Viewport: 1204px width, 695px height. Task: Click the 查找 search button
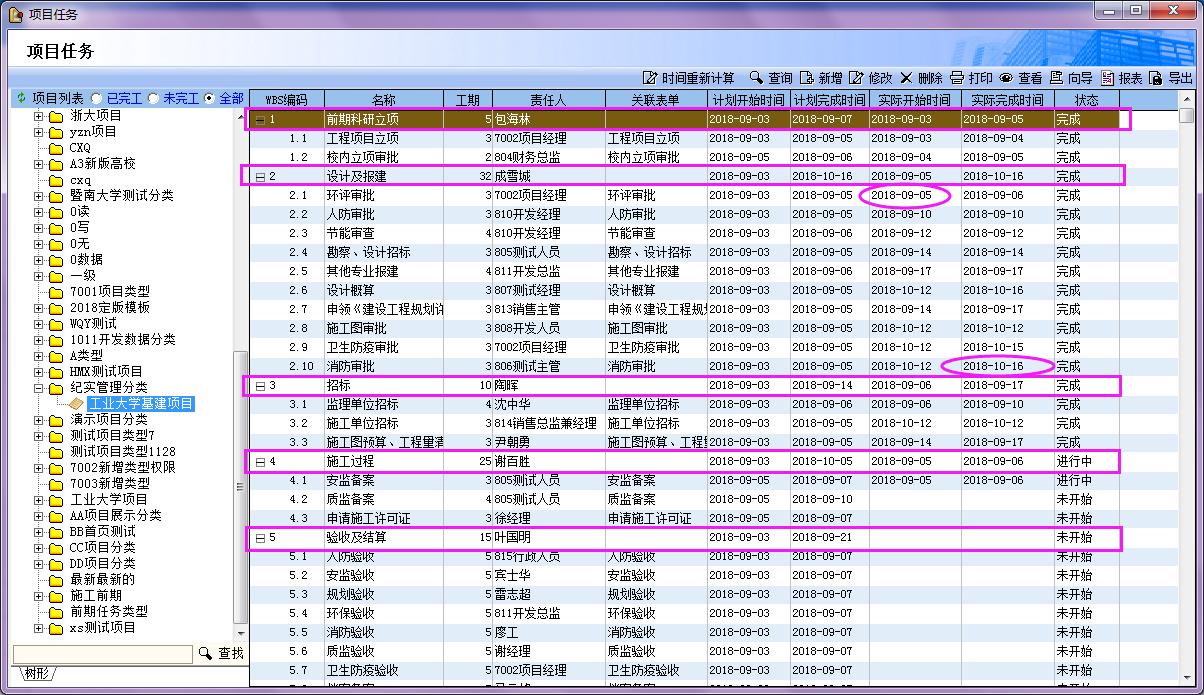coord(221,653)
